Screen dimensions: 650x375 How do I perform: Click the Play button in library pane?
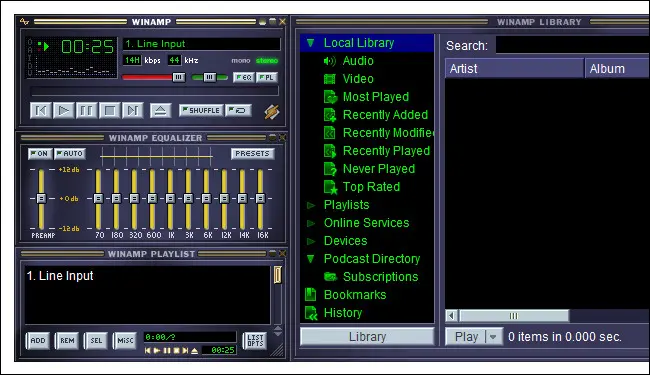coord(466,337)
